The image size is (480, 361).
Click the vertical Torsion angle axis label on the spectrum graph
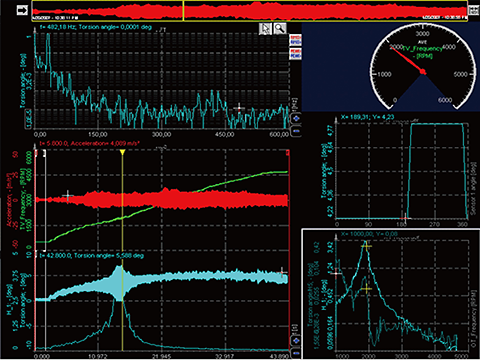tap(23, 81)
